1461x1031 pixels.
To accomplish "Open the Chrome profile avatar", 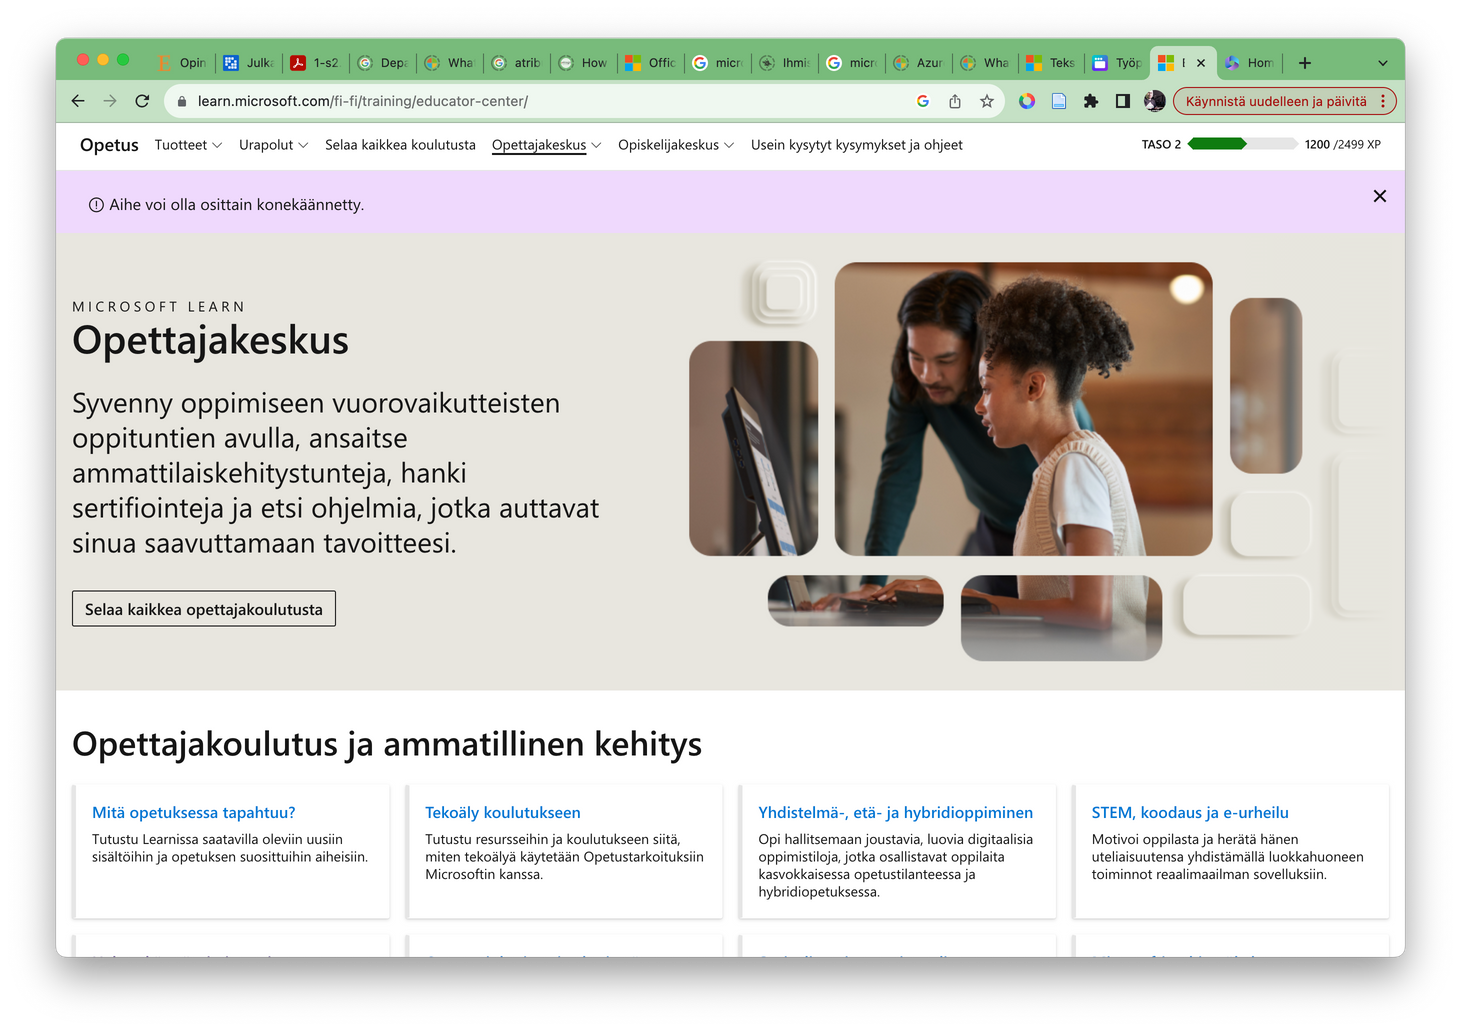I will click(1154, 101).
